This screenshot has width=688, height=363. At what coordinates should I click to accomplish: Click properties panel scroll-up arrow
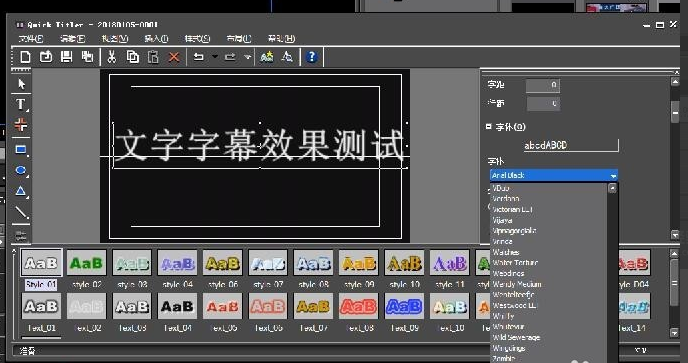[x=675, y=82]
